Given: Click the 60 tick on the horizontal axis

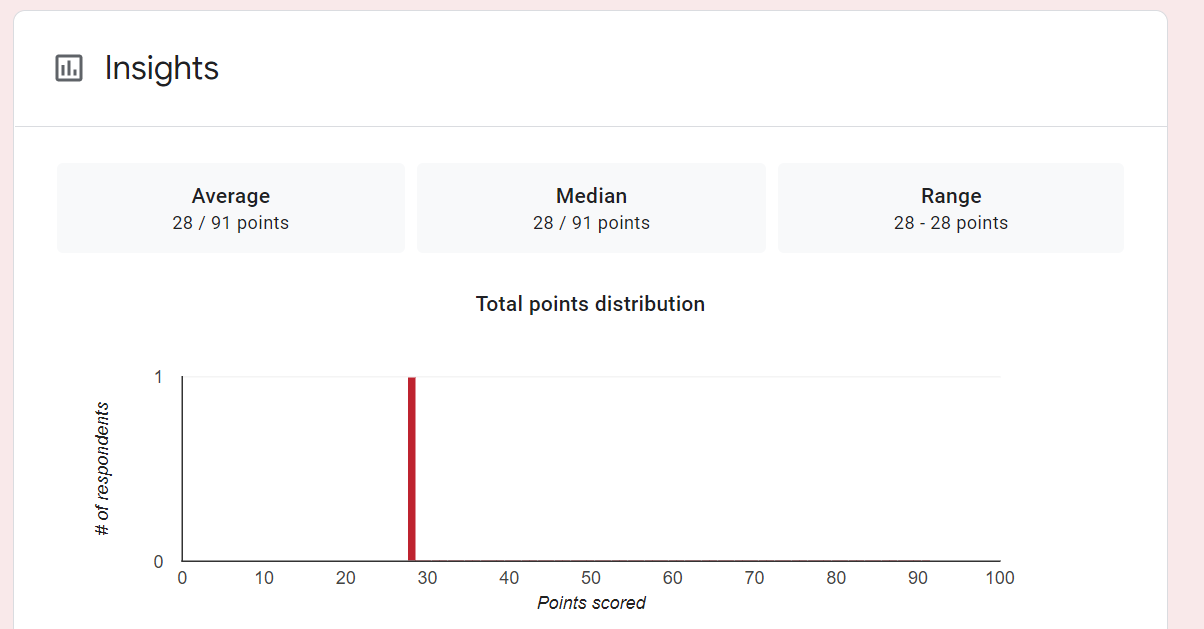Looking at the screenshot, I should click(673, 578).
